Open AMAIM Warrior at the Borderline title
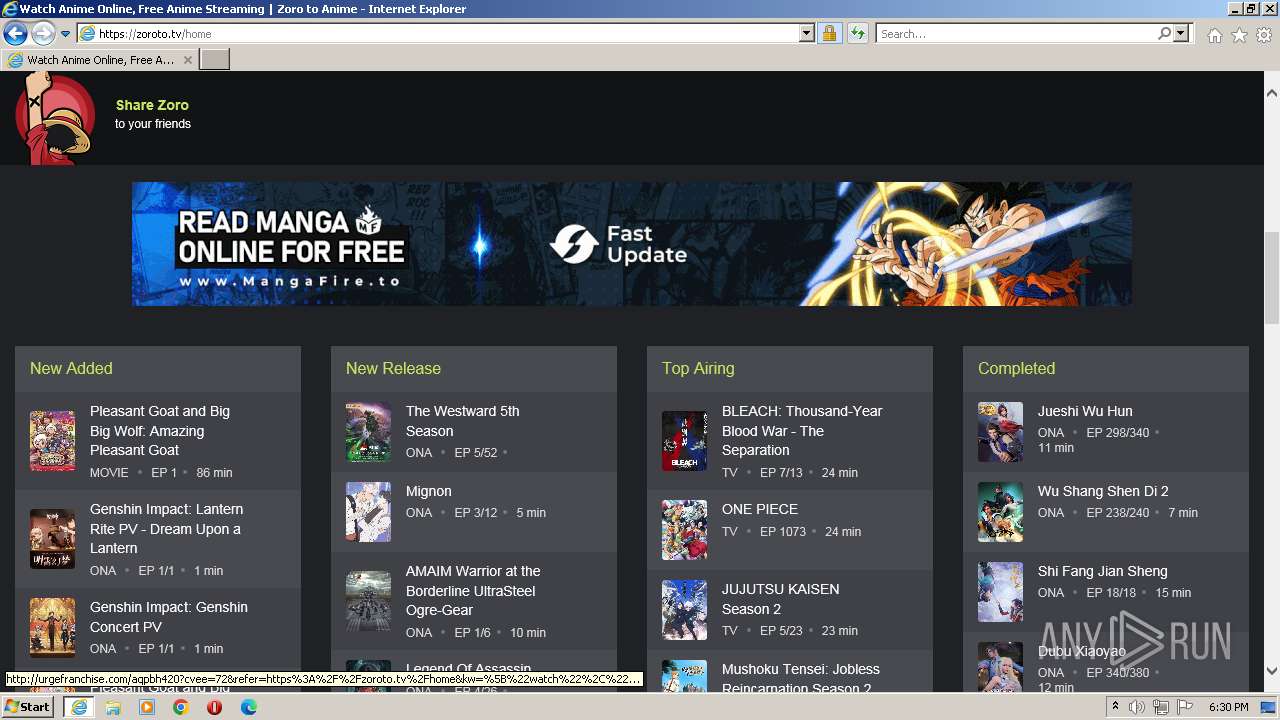1280x720 pixels. [x=473, y=591]
